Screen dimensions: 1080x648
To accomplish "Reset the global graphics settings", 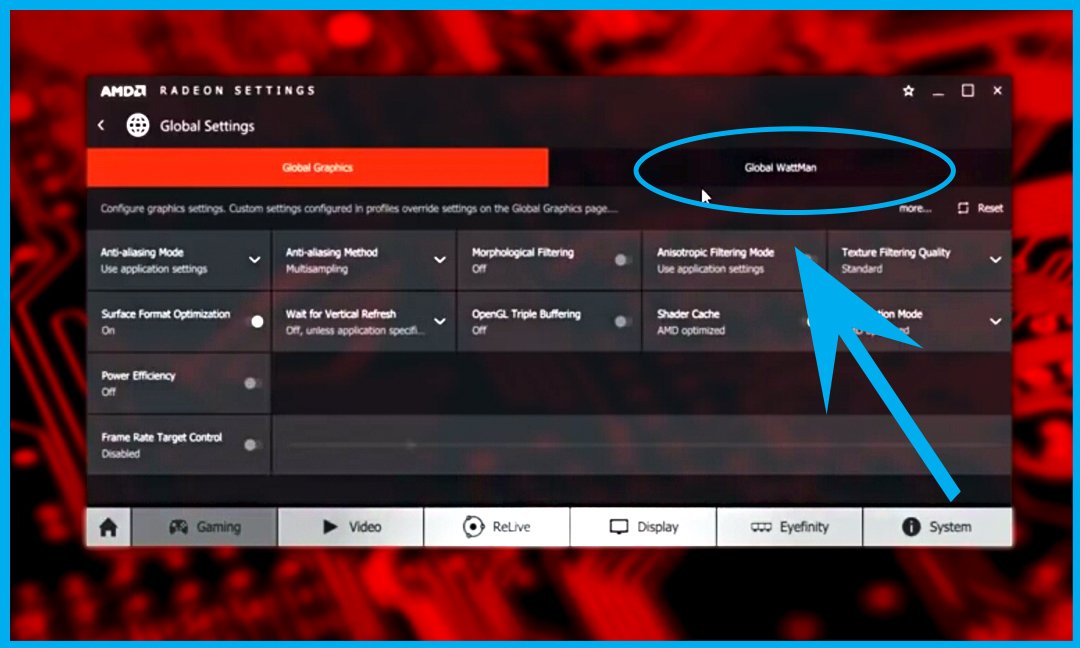I will click(980, 208).
